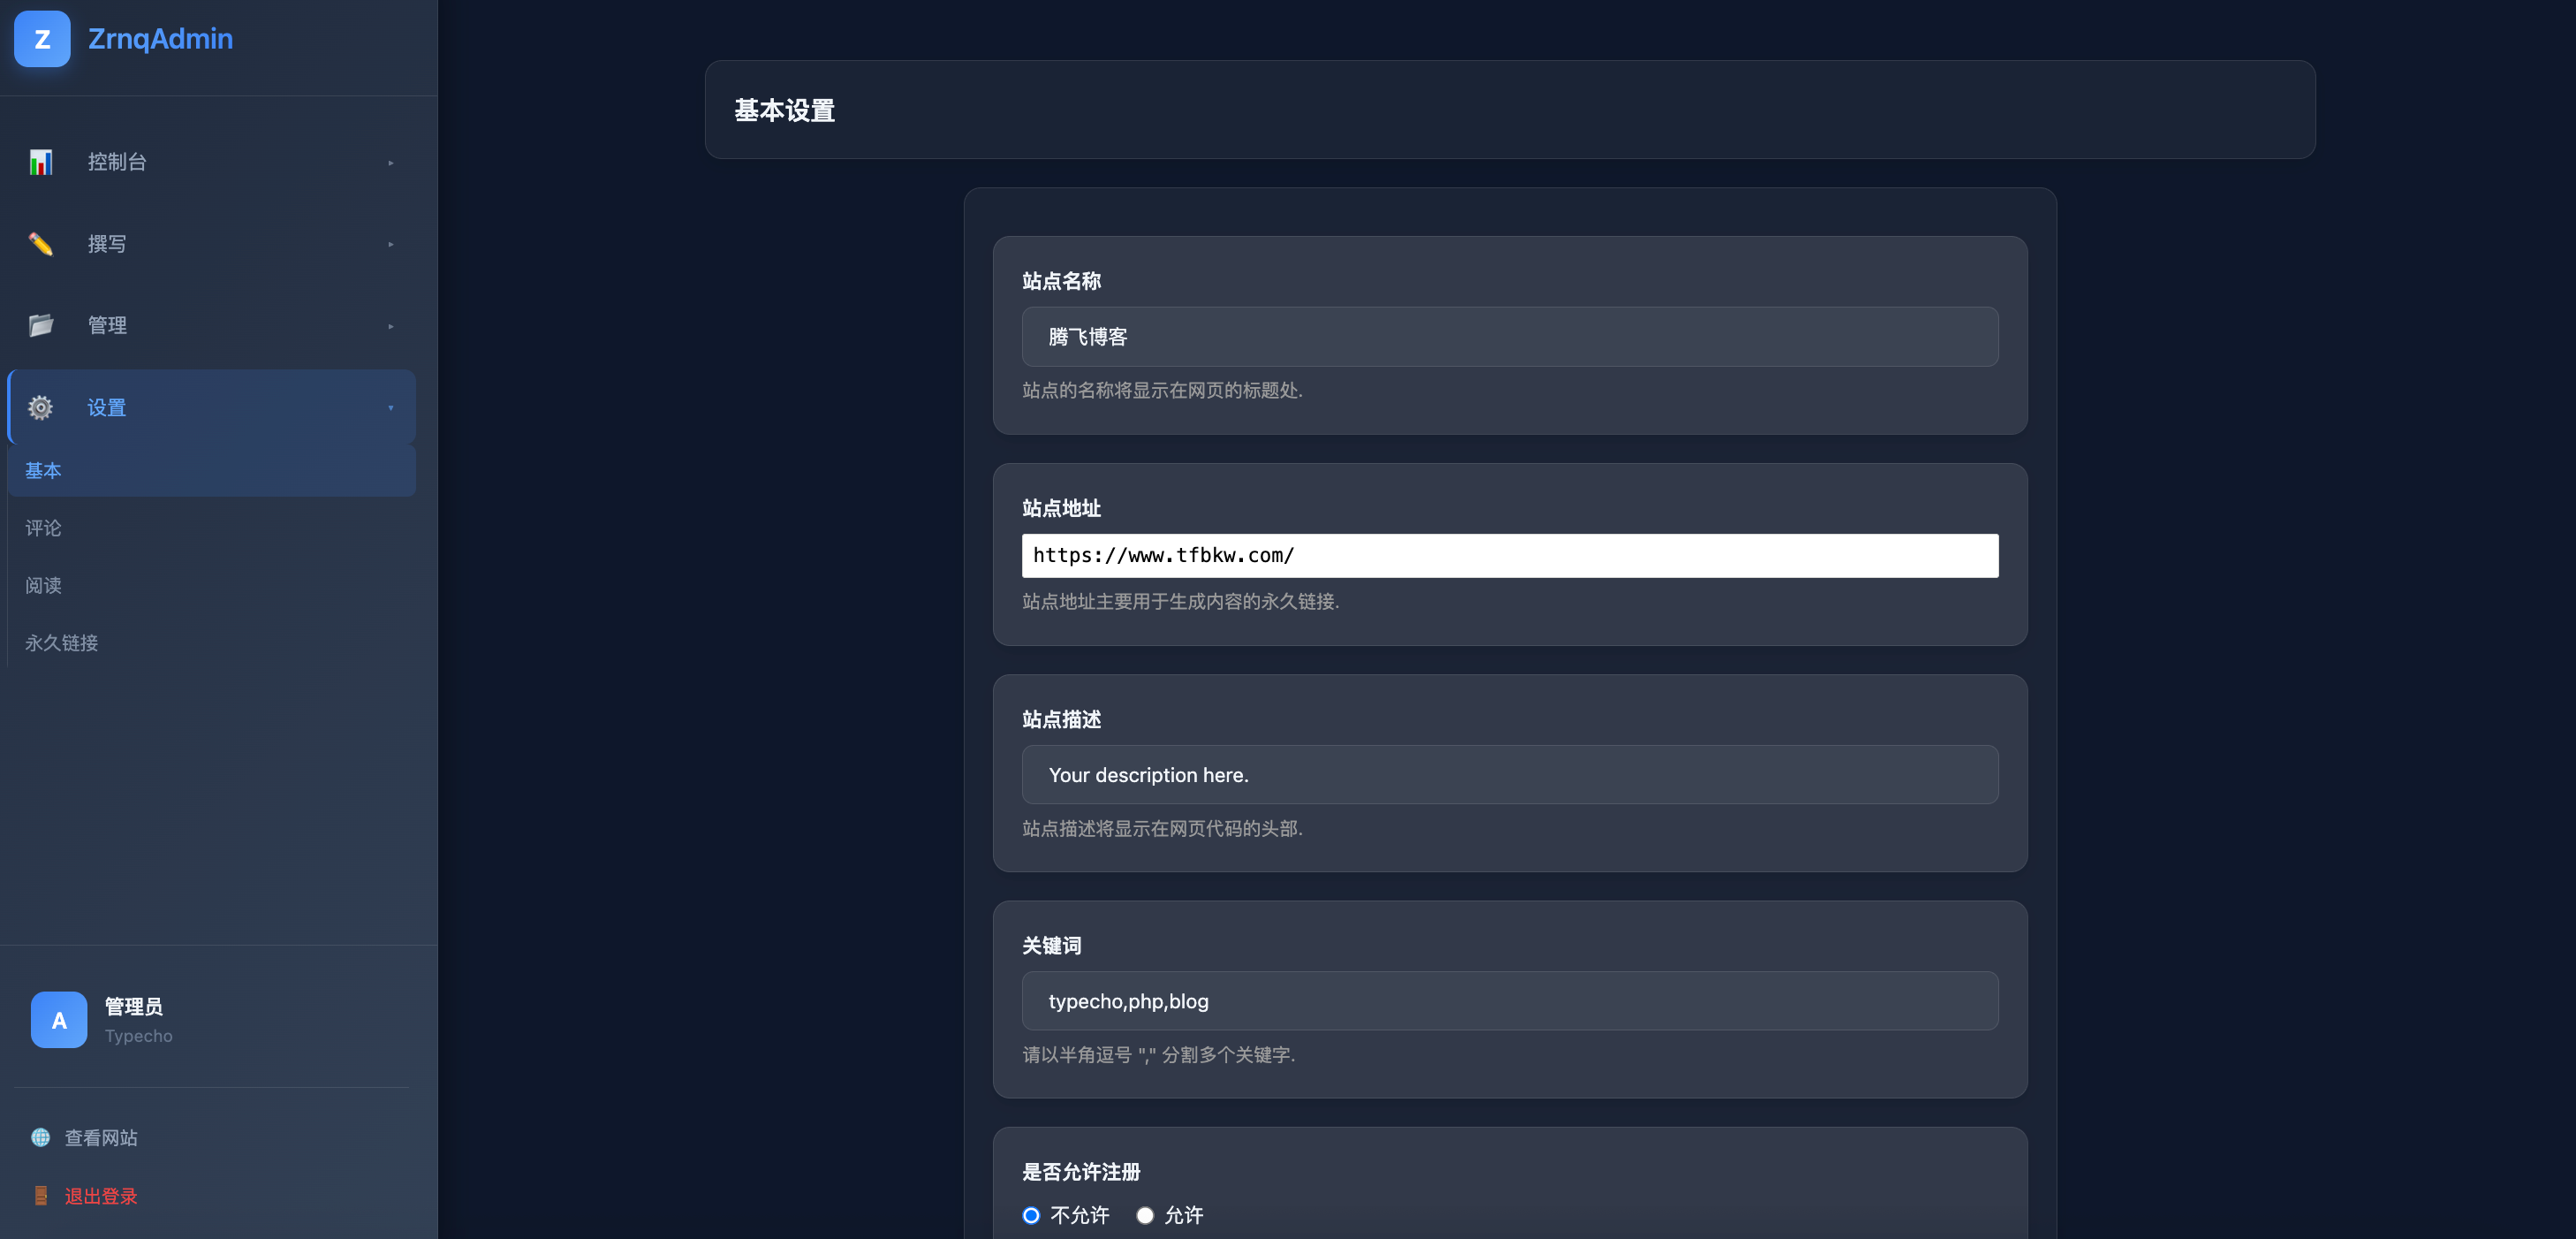Viewport: 2576px width, 1239px height.
Task: Click the dashboard bar chart icon
Action: [40, 162]
